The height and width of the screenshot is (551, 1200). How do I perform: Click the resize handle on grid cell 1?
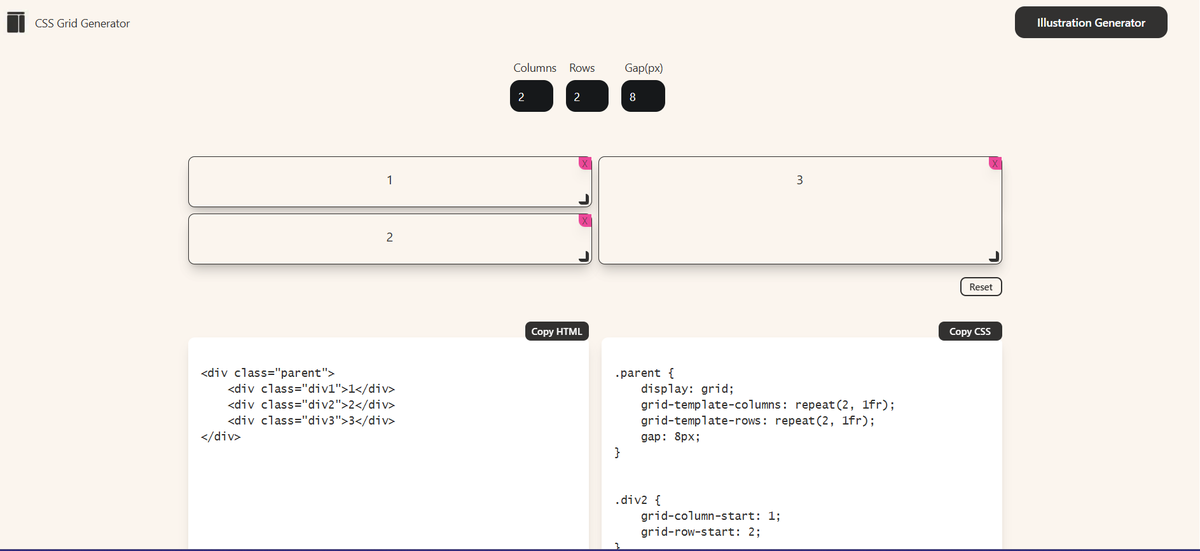[x=584, y=199]
